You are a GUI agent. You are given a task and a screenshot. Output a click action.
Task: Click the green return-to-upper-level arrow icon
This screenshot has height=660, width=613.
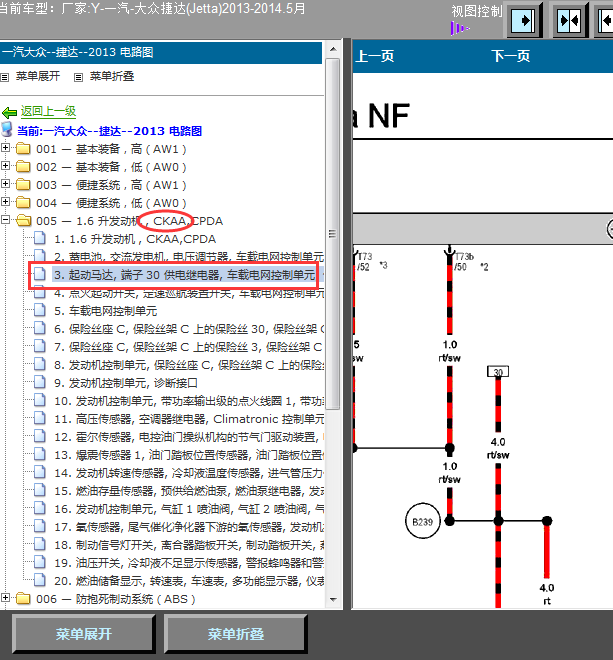(9, 112)
